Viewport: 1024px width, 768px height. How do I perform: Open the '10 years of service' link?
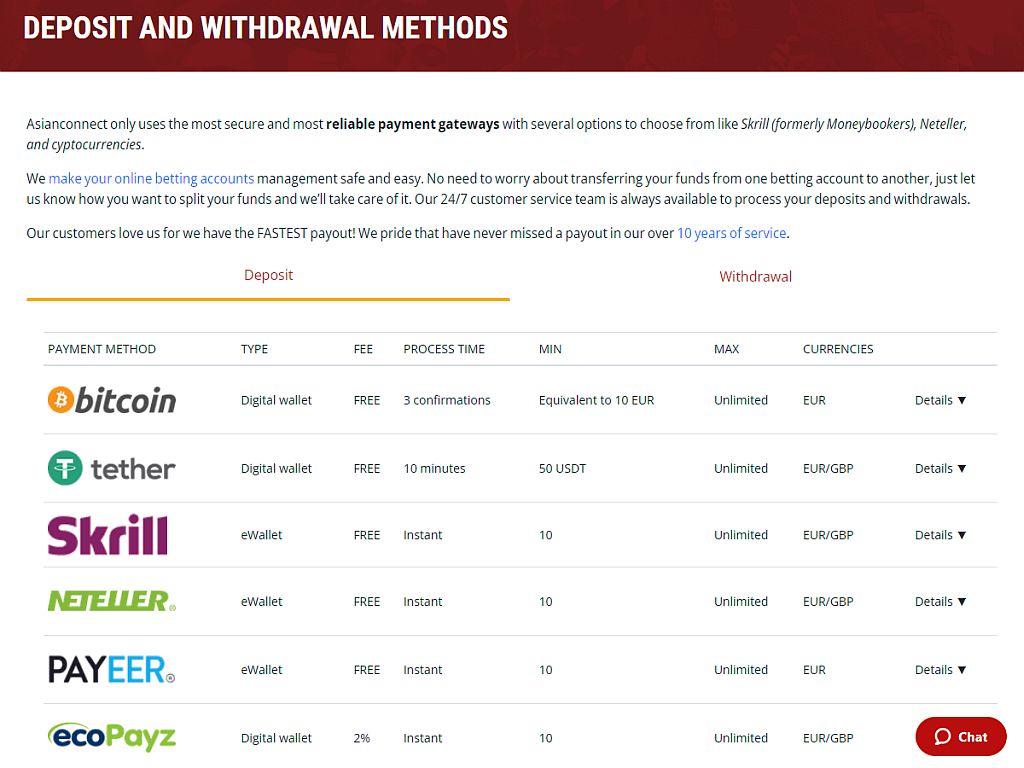coord(731,233)
